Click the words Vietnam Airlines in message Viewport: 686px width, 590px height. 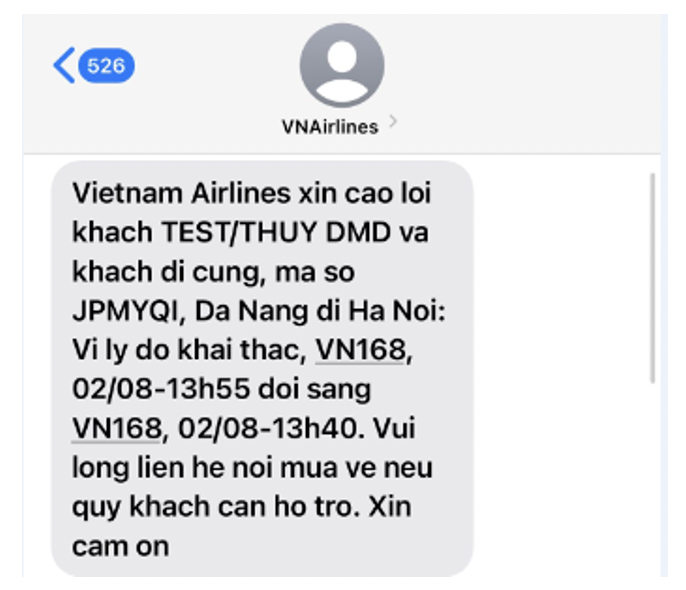(182, 193)
